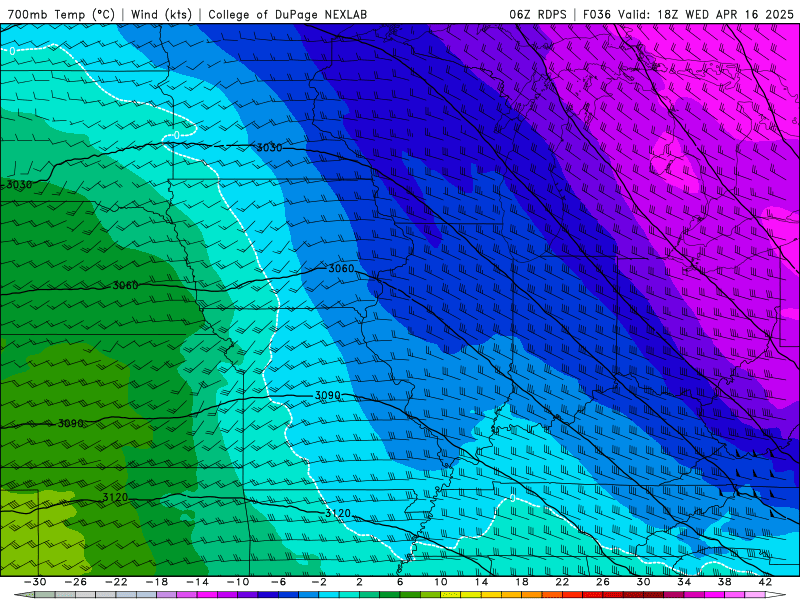Image resolution: width=800 pixels, height=600 pixels.
Task: Click the '42' tick label on the color scale
Action: (765, 582)
